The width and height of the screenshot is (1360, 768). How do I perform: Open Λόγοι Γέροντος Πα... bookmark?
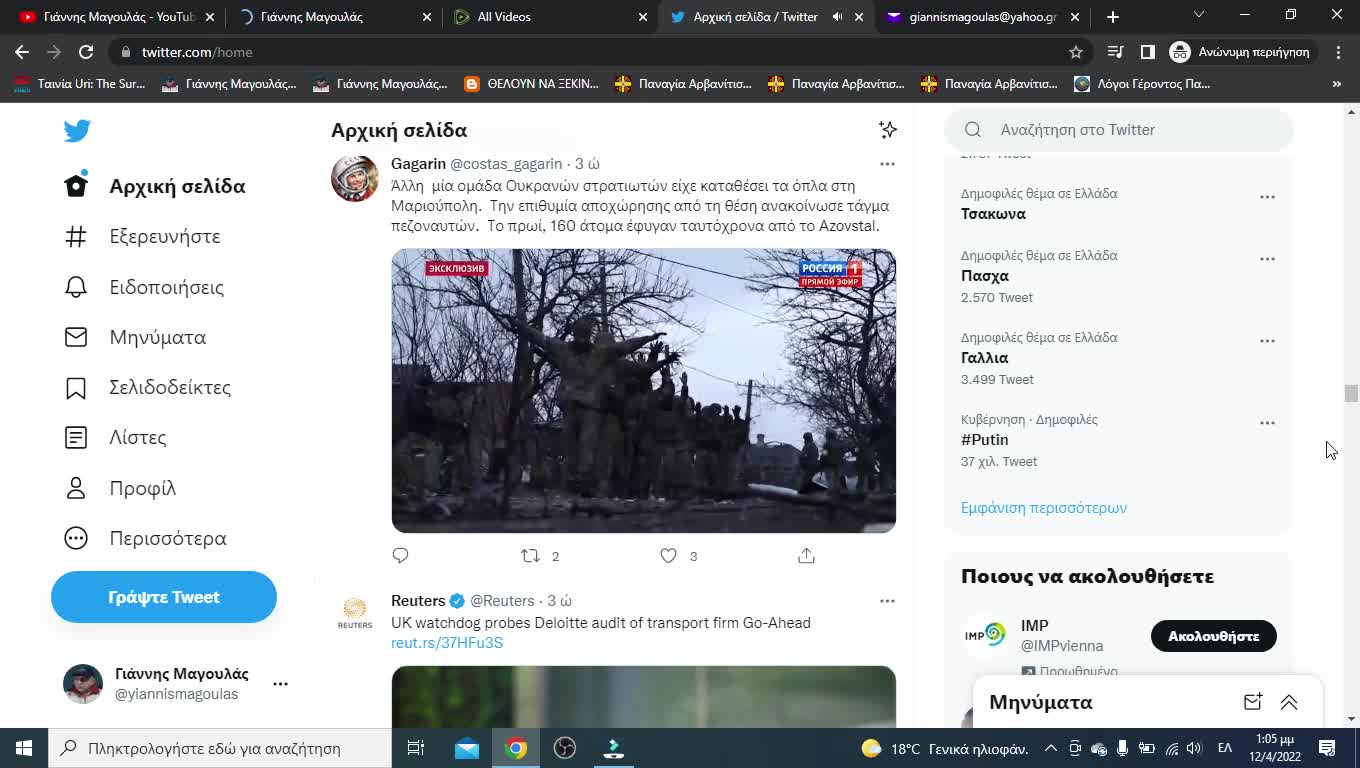1142,84
